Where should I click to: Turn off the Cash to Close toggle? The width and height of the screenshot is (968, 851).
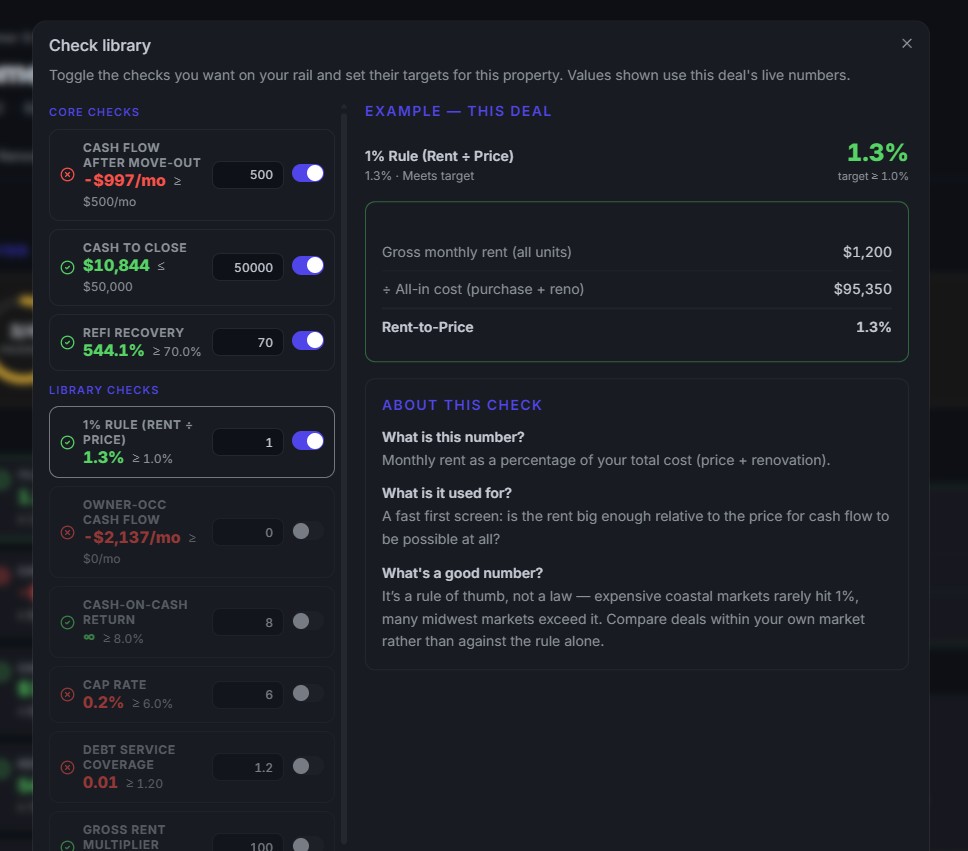tap(307, 266)
